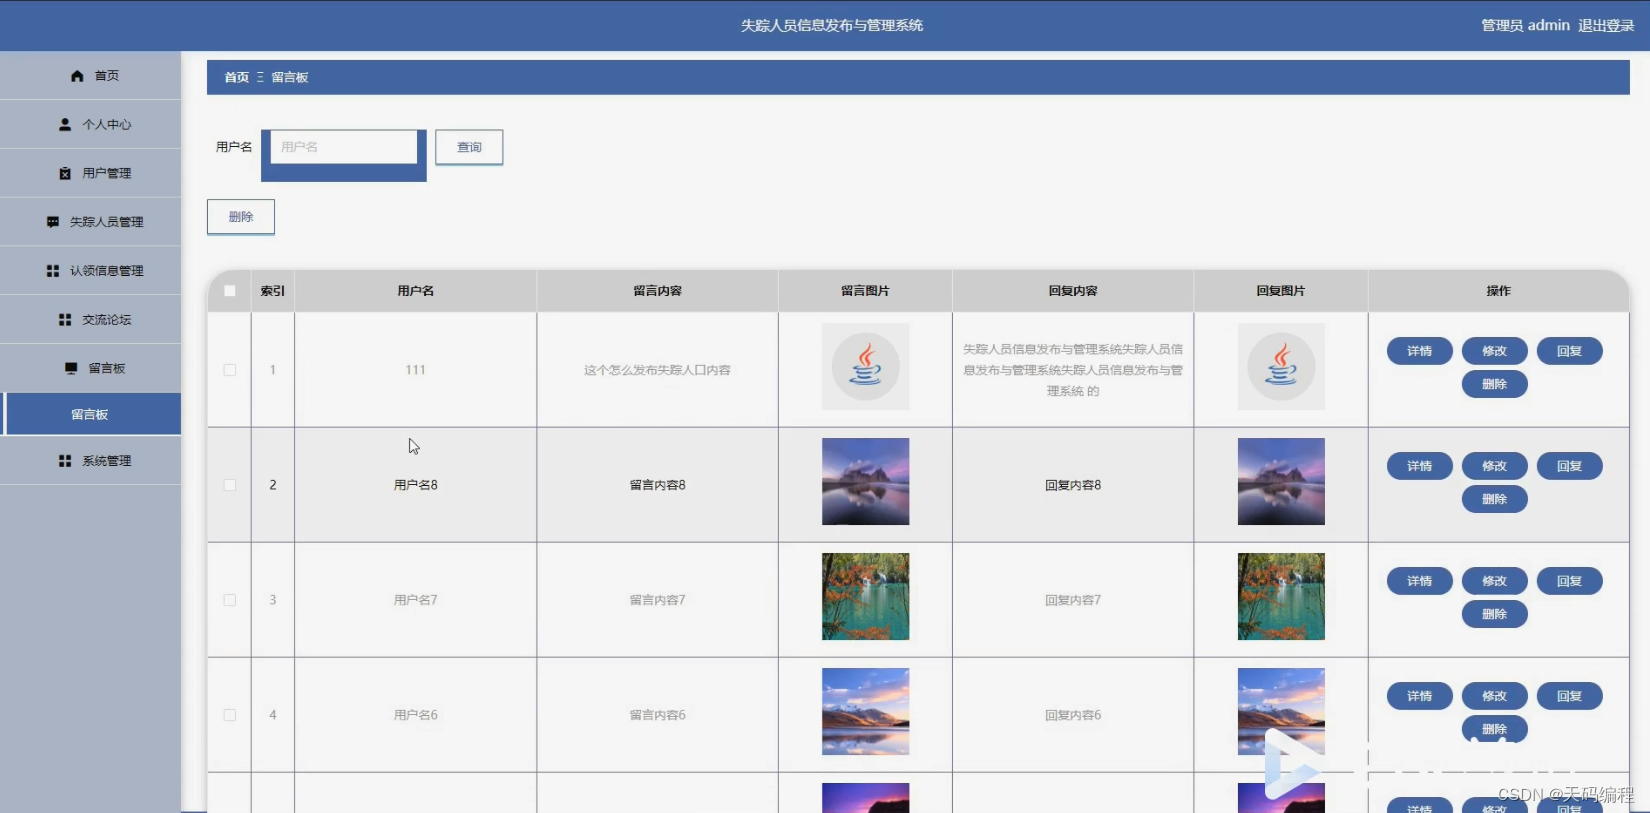Click 管理员 admin in the top bar

click(1525, 25)
